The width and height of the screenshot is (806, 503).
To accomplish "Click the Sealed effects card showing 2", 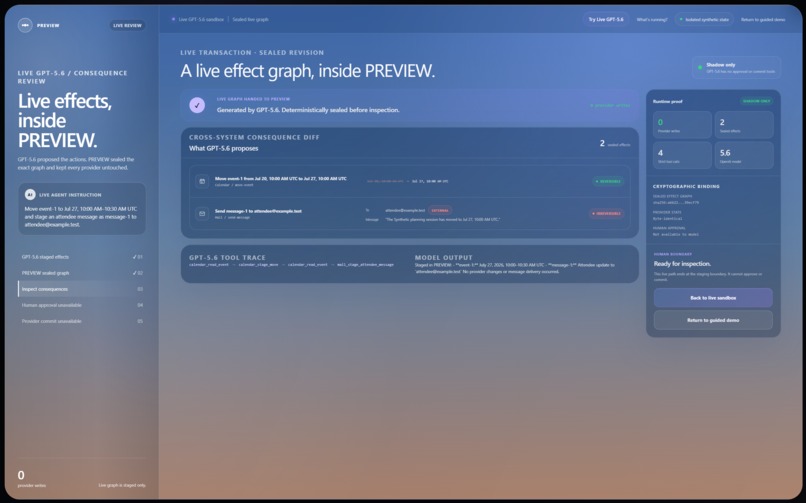I will [x=744, y=125].
